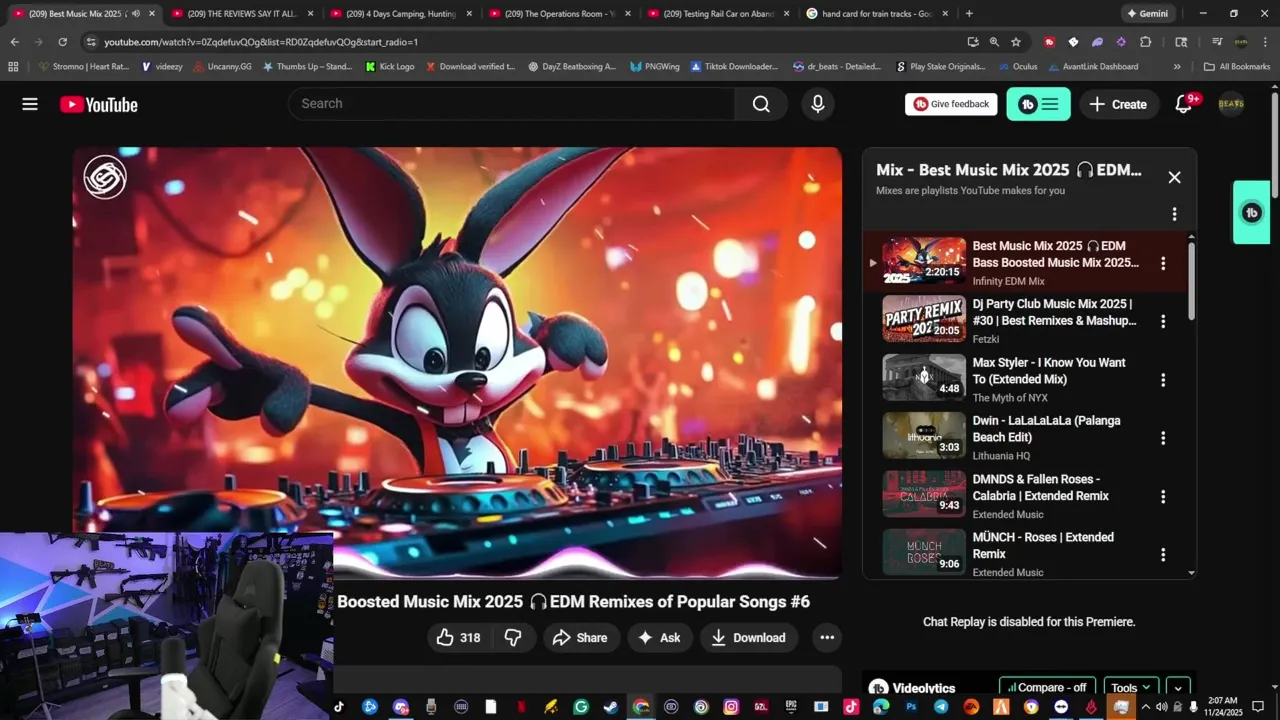The width and height of the screenshot is (1280, 720).
Task: Open options for Dj Party Club Music Mix
Action: (x=1162, y=321)
